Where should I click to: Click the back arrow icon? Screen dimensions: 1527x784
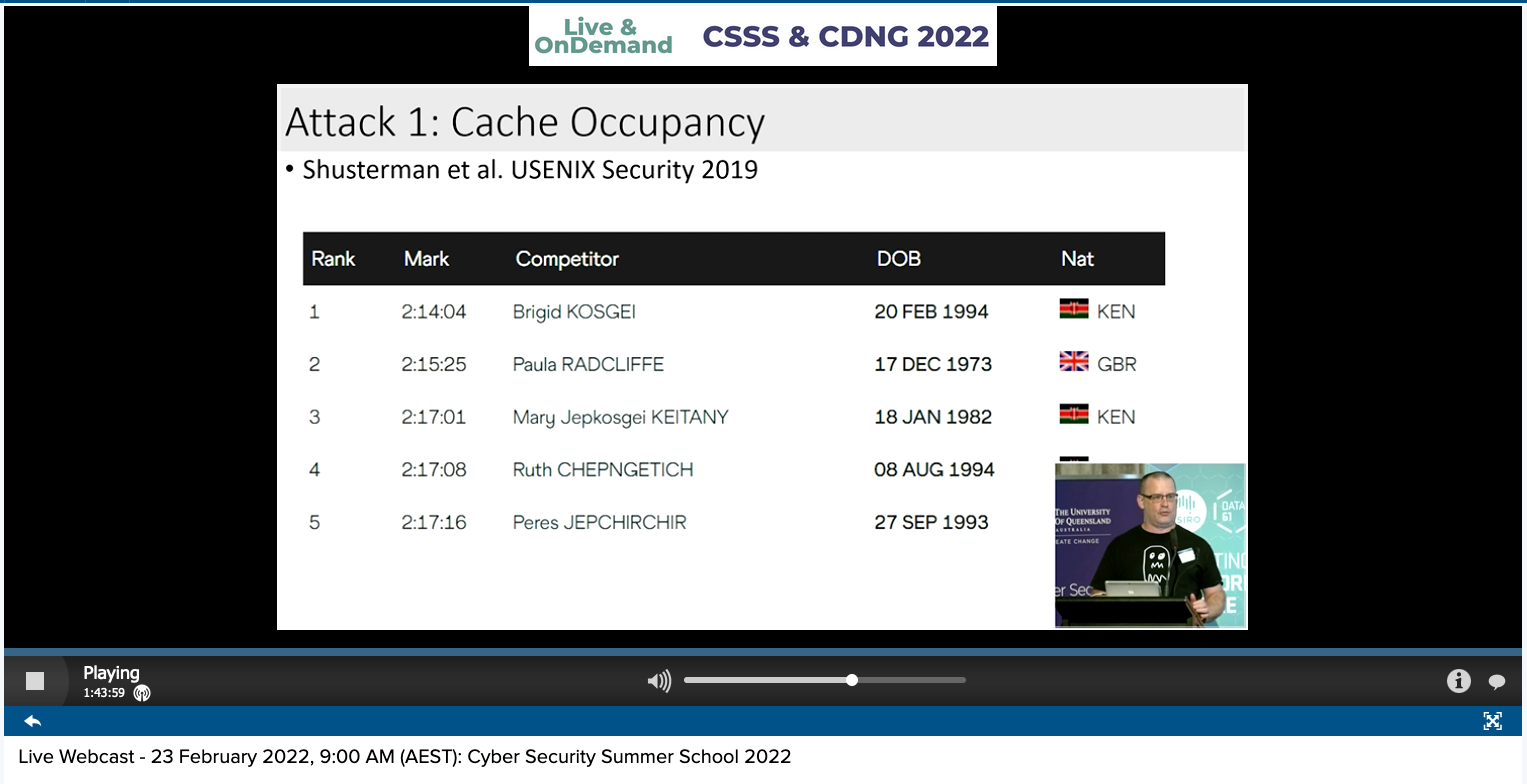(32, 721)
